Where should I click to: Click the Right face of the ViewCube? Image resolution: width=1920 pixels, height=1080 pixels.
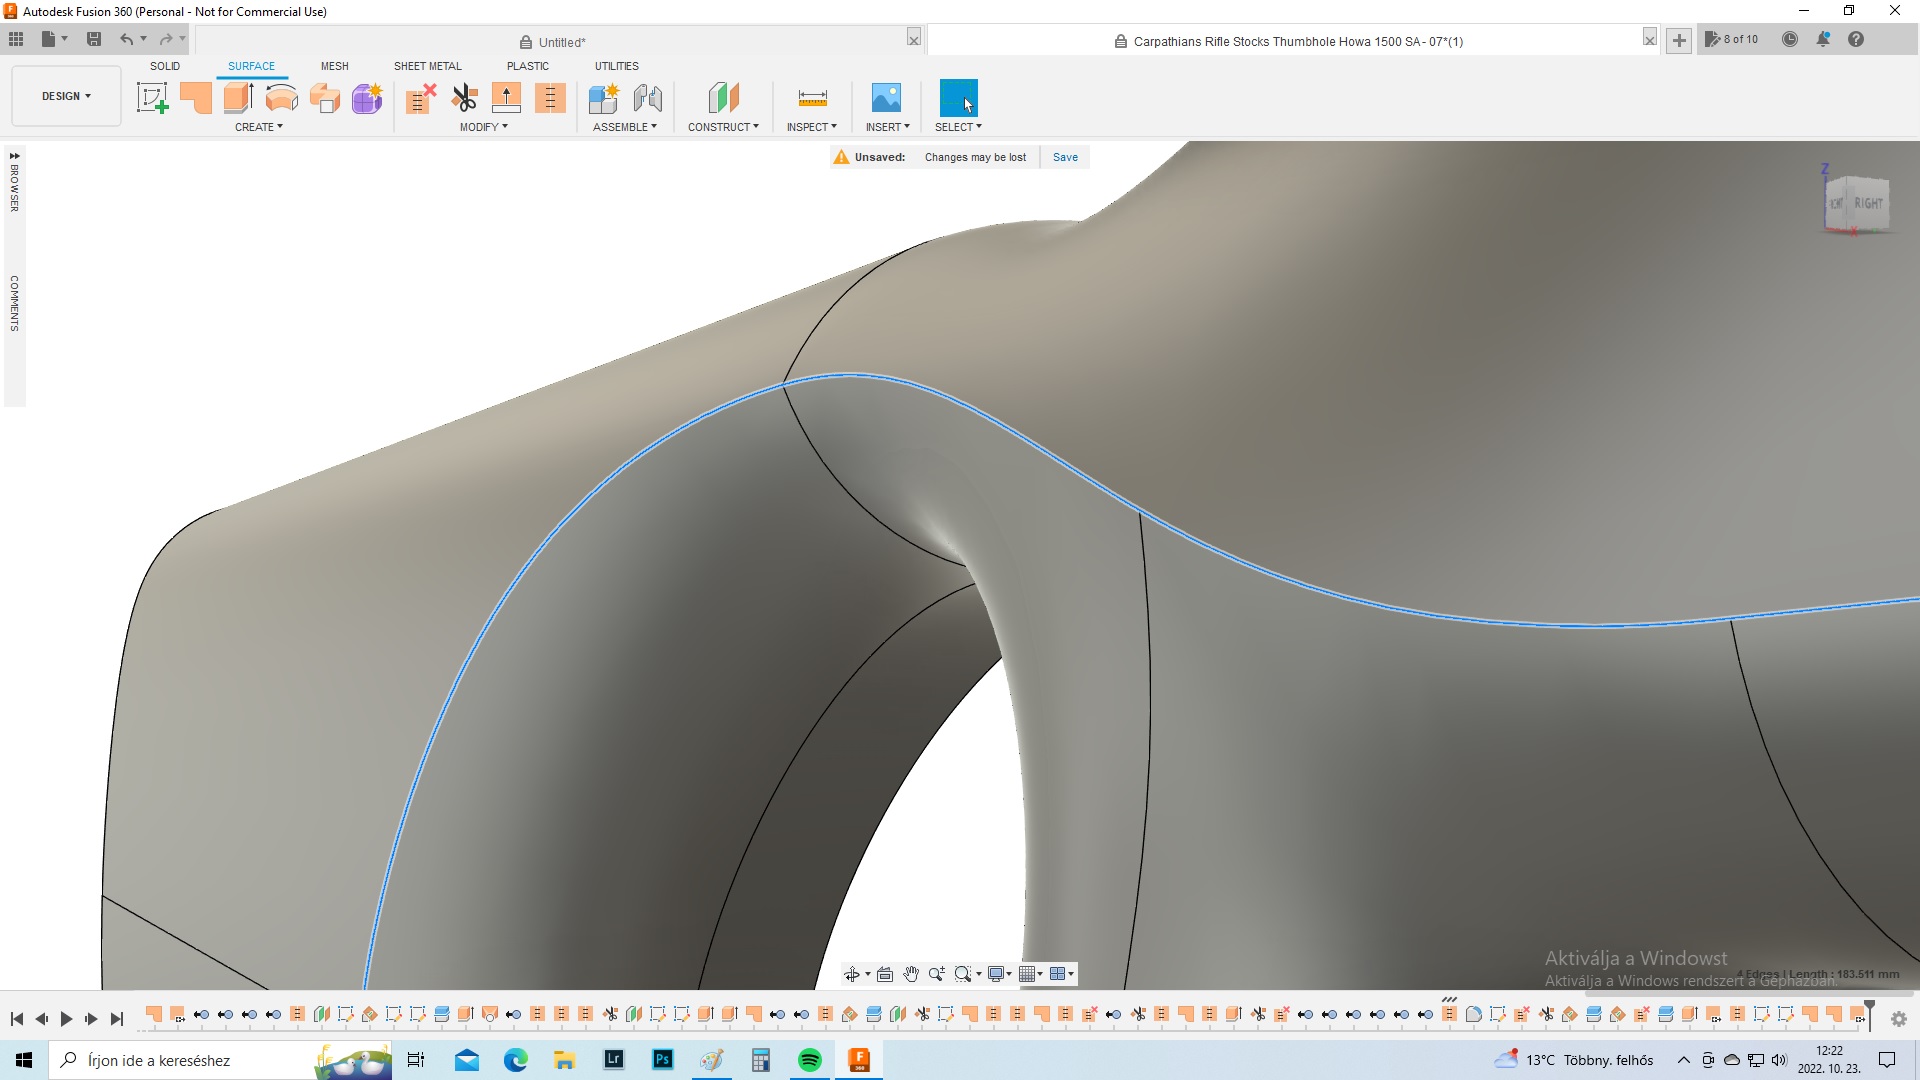(1867, 203)
